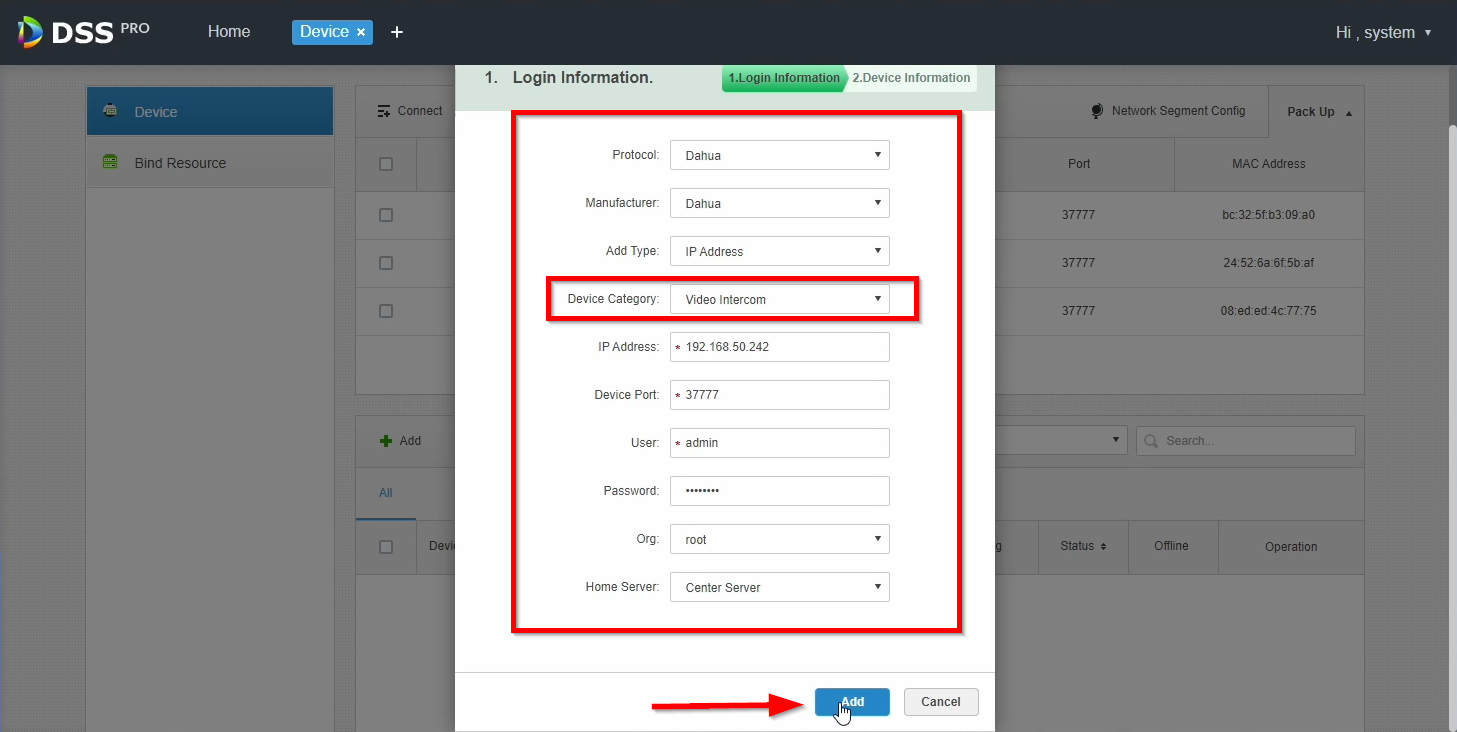Select Device in the left sidebar

click(209, 111)
